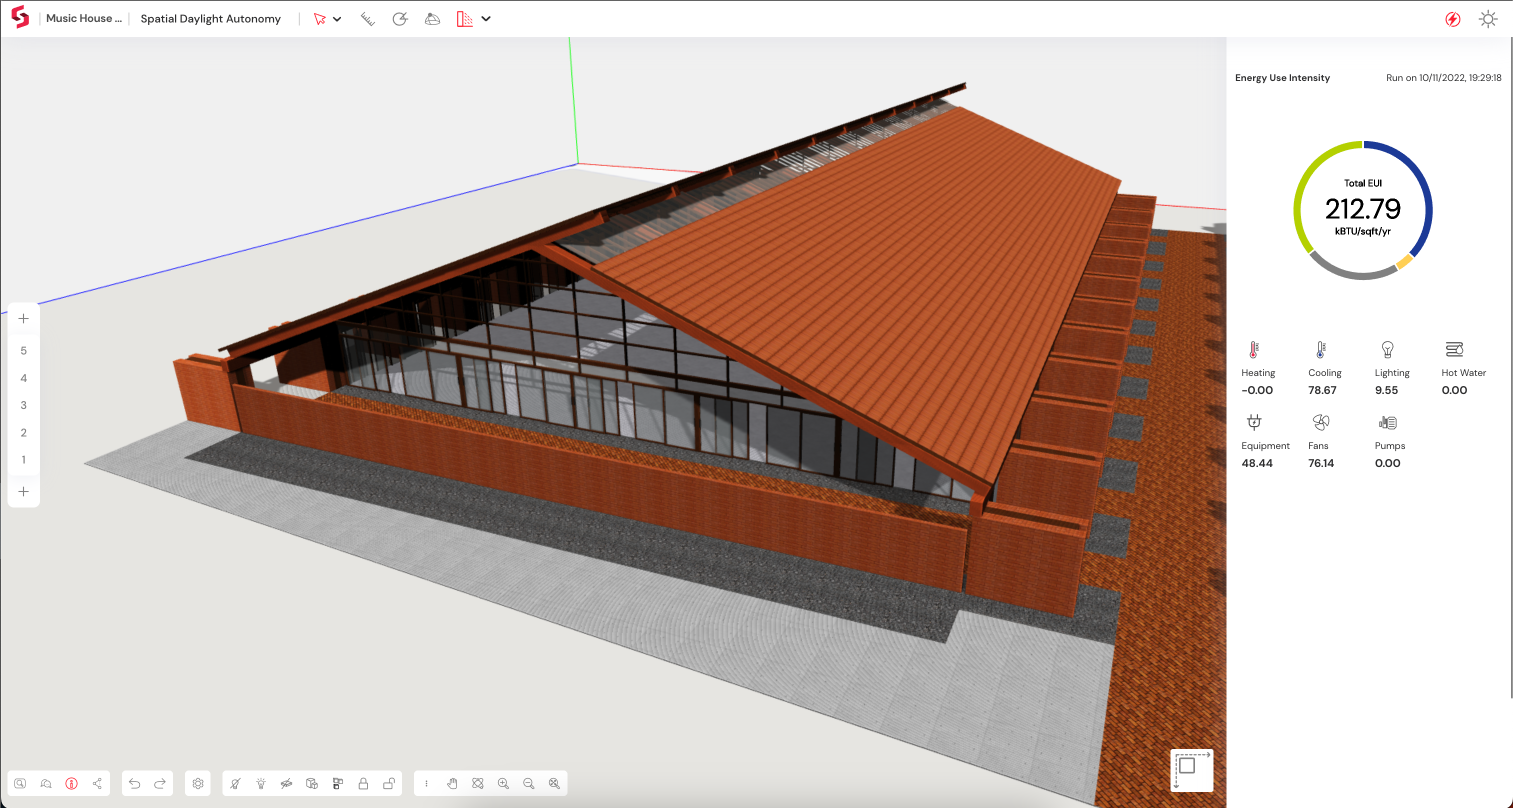
Task: Select the pan hand tool
Action: (x=452, y=783)
